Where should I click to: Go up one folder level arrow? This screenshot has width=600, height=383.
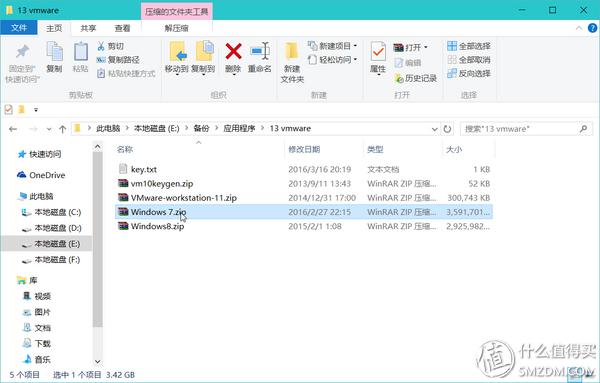[63, 129]
